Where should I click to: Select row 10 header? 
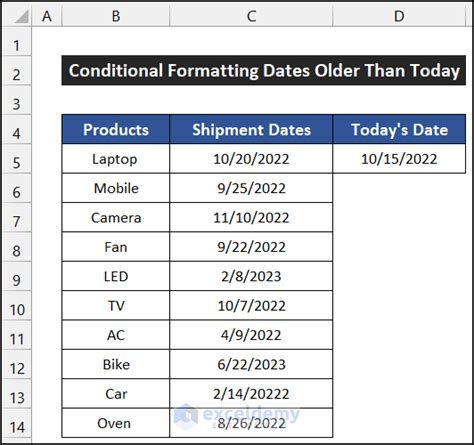pyautogui.click(x=17, y=310)
